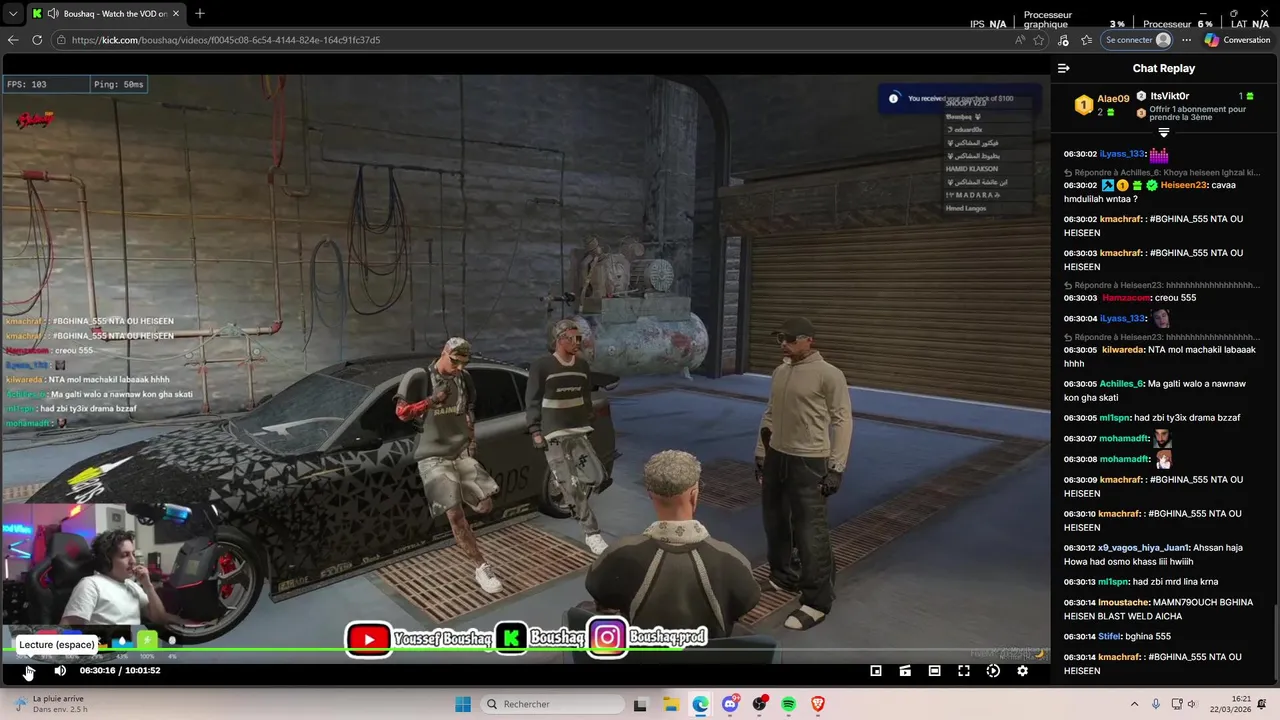Click Achilles_6 username in chat
This screenshot has width=1280, height=720.
click(x=1121, y=384)
